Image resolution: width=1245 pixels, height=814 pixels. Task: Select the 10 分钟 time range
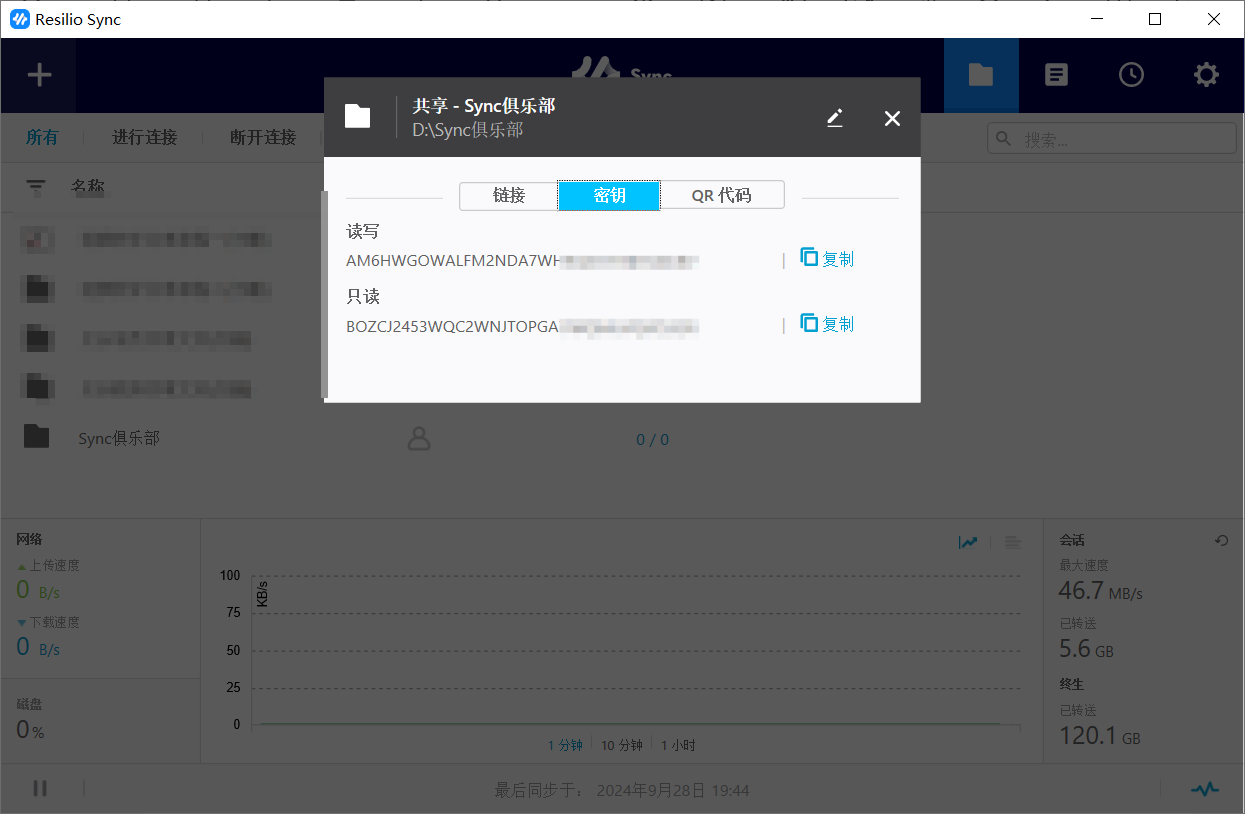[622, 745]
